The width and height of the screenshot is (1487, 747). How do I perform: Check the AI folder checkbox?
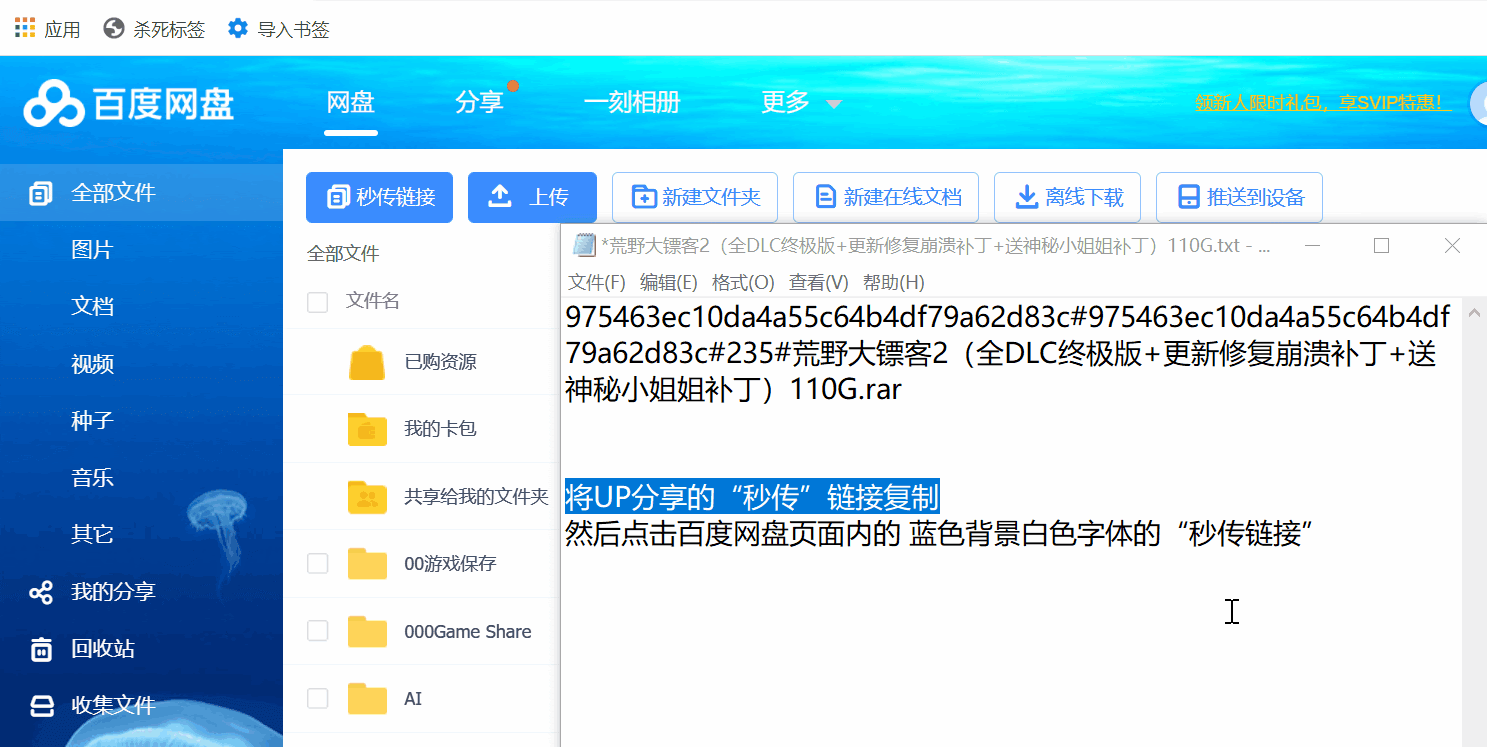pos(317,698)
